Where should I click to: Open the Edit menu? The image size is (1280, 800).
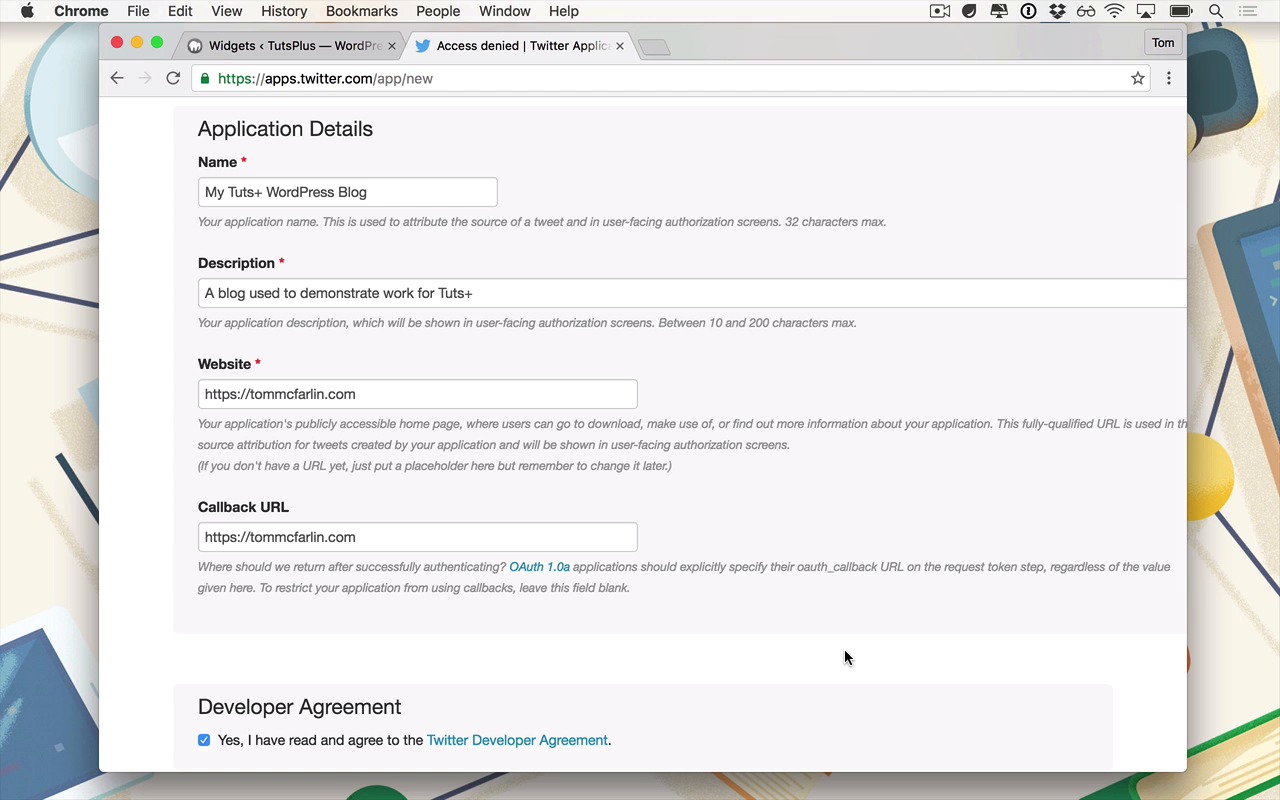pos(180,11)
